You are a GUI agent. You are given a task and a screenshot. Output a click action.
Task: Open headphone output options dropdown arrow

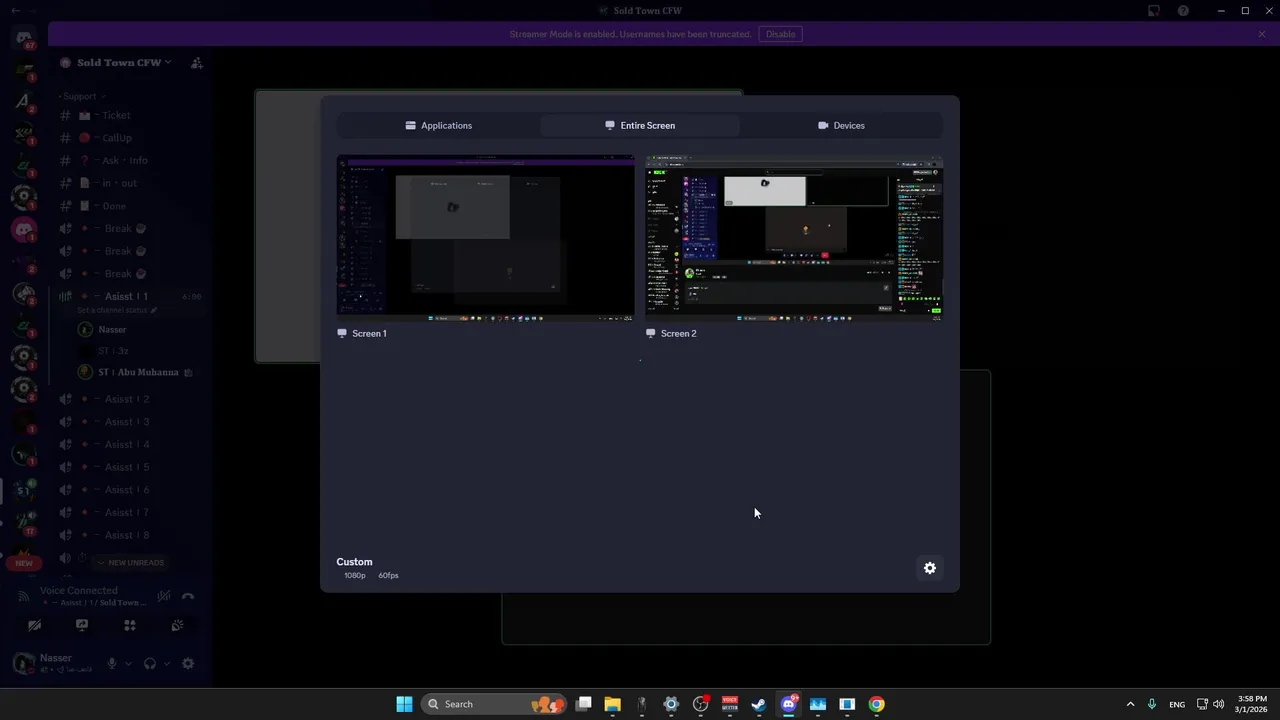pyautogui.click(x=166, y=663)
